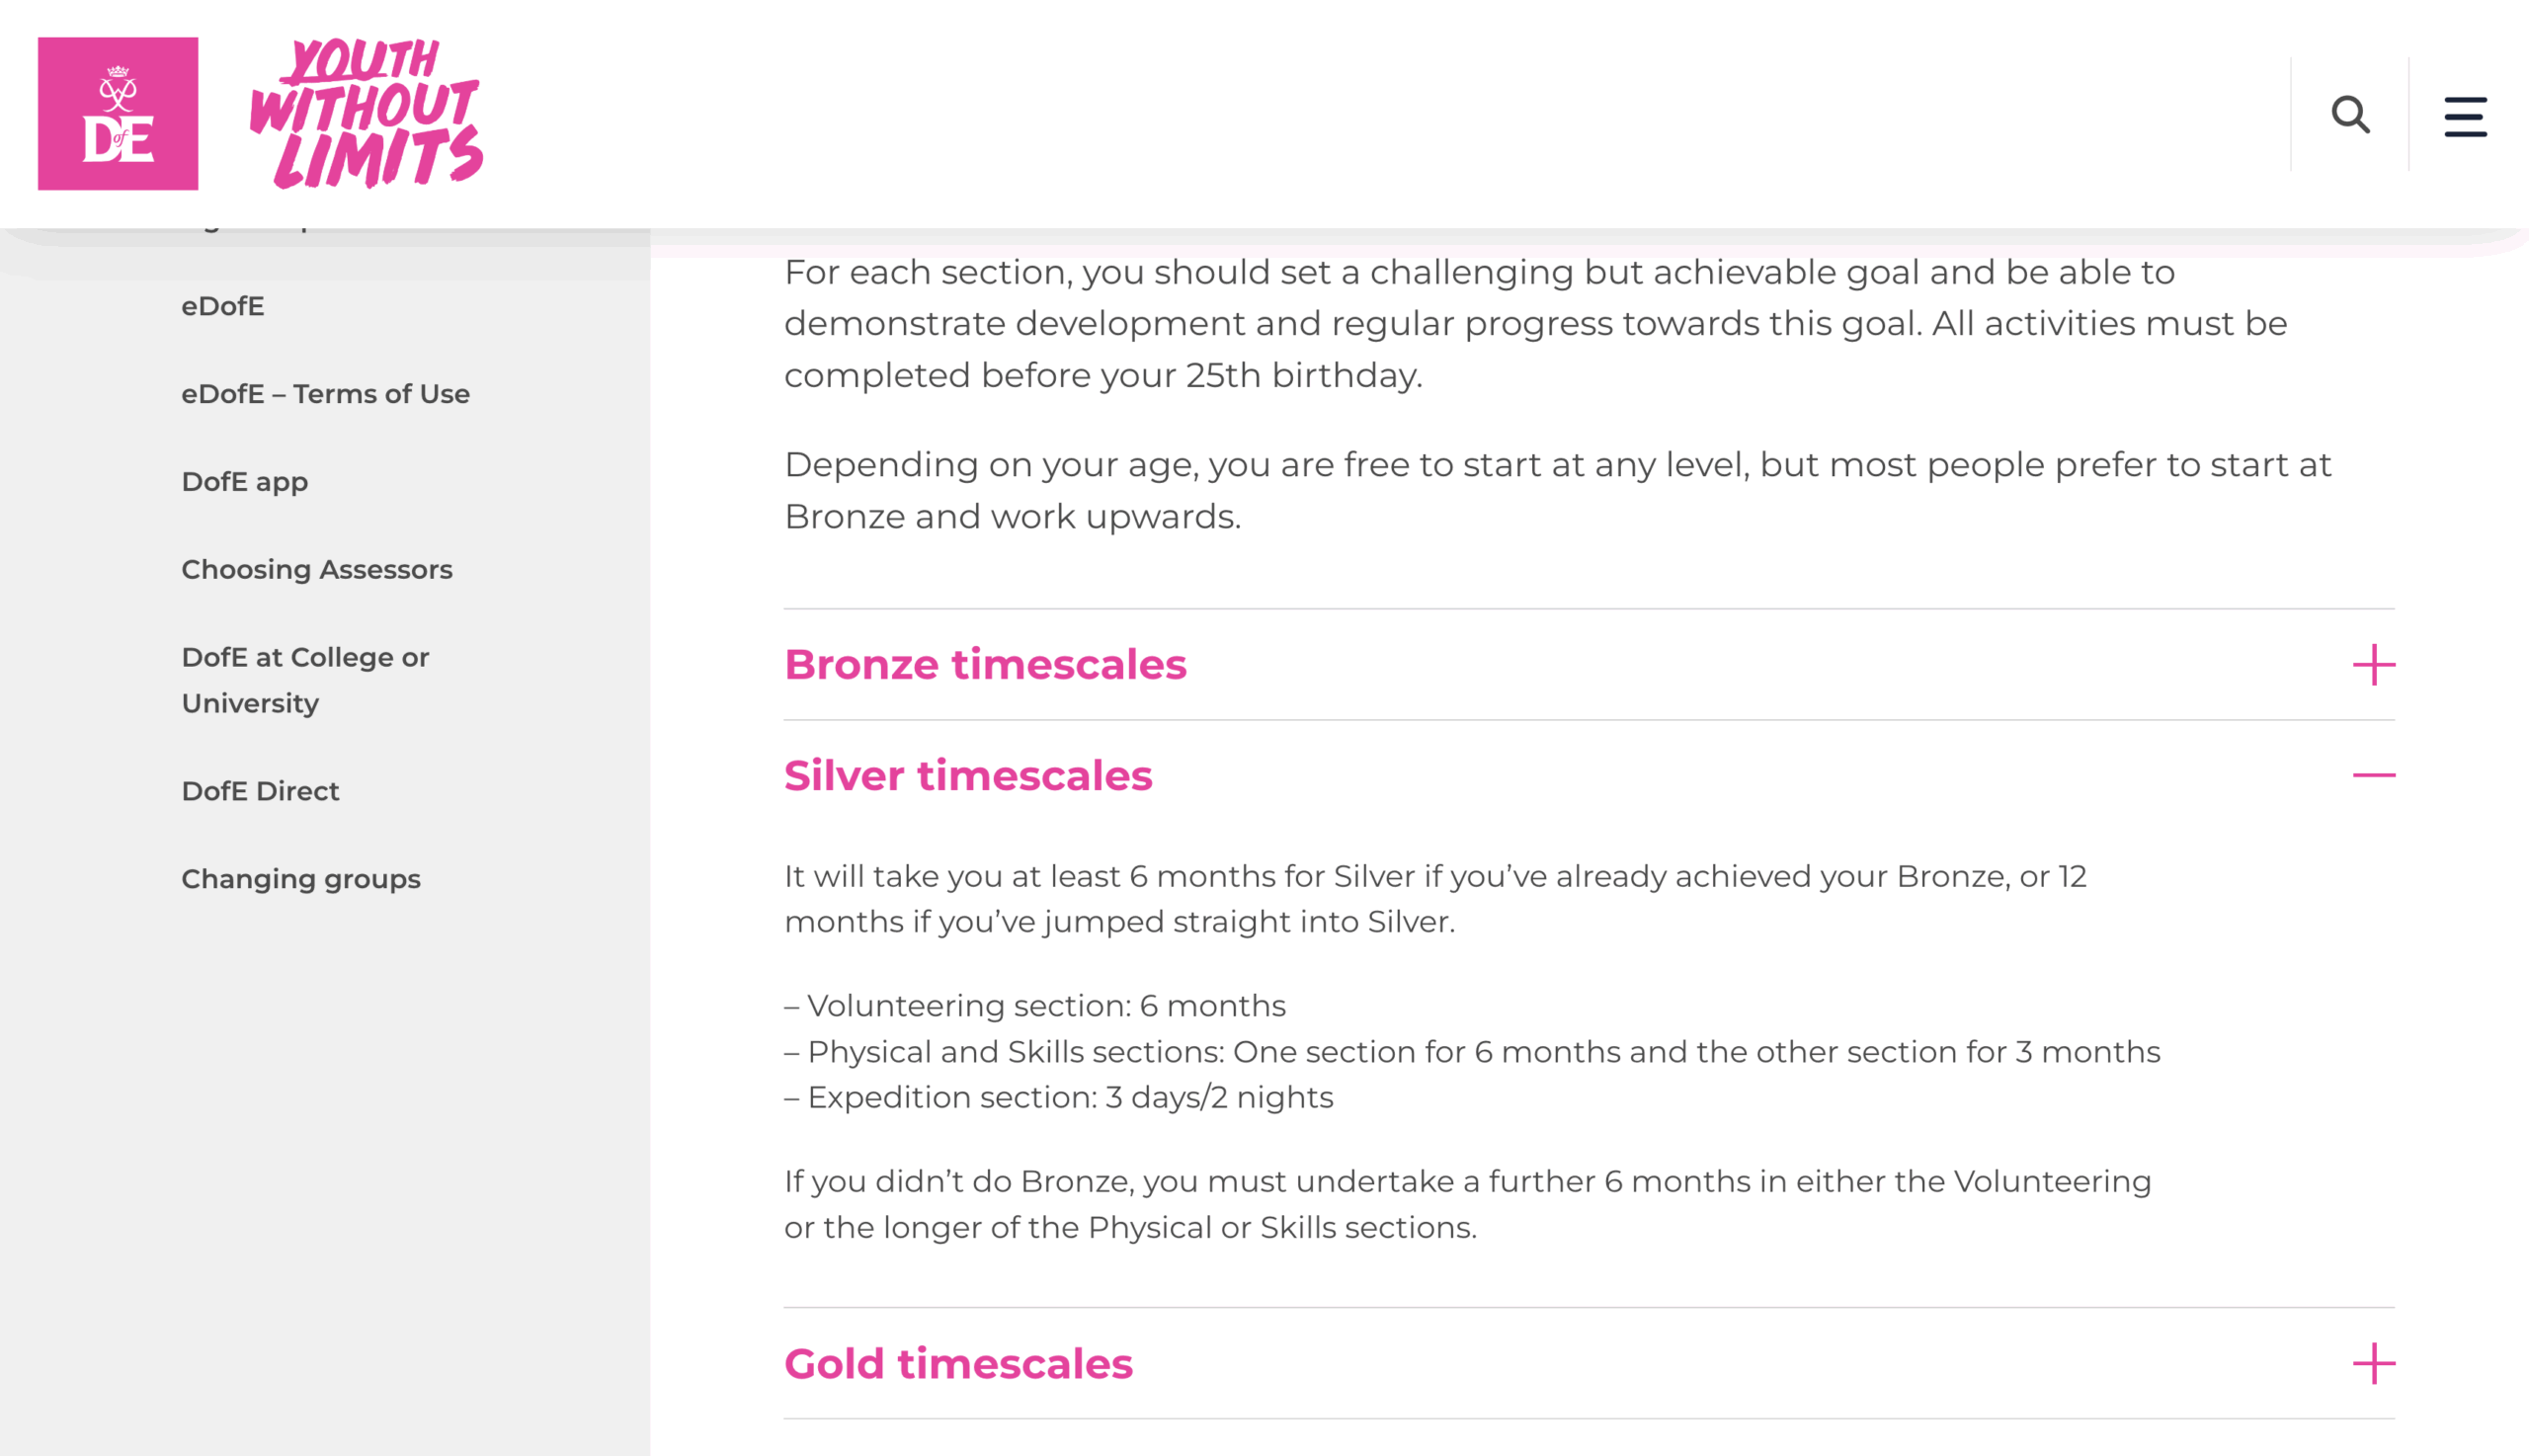This screenshot has height=1456, width=2529.
Task: Open the hamburger menu icon
Action: click(x=2465, y=116)
